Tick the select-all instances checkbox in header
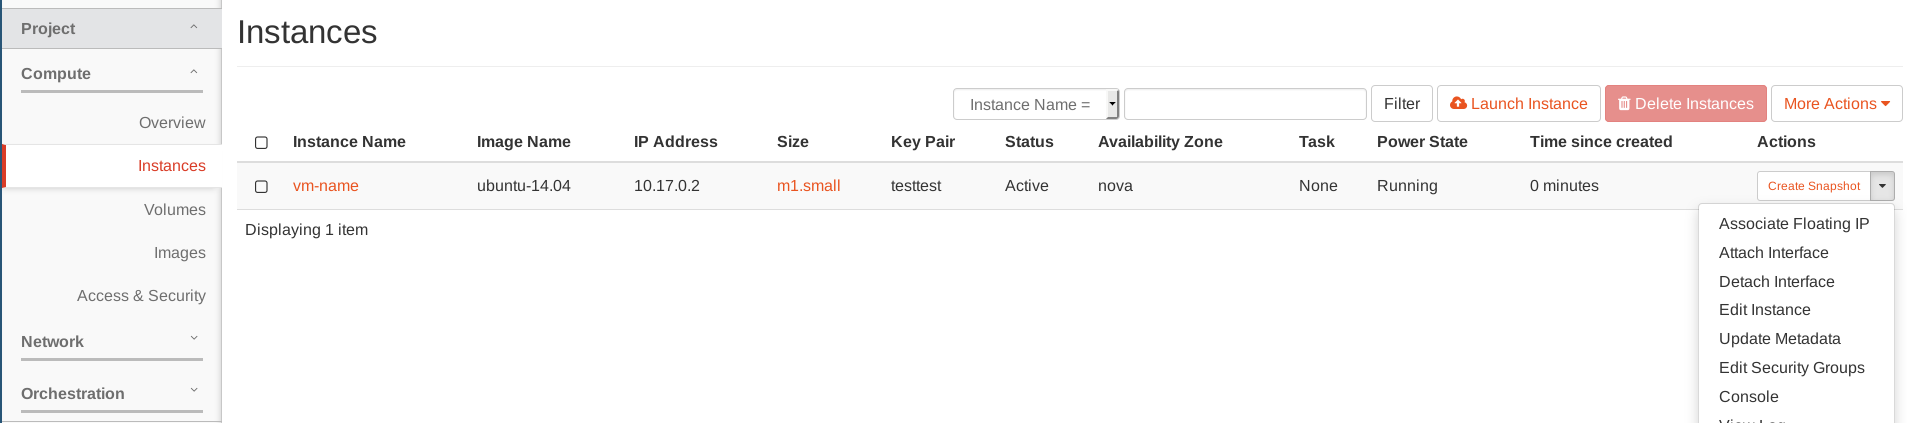 (x=262, y=143)
